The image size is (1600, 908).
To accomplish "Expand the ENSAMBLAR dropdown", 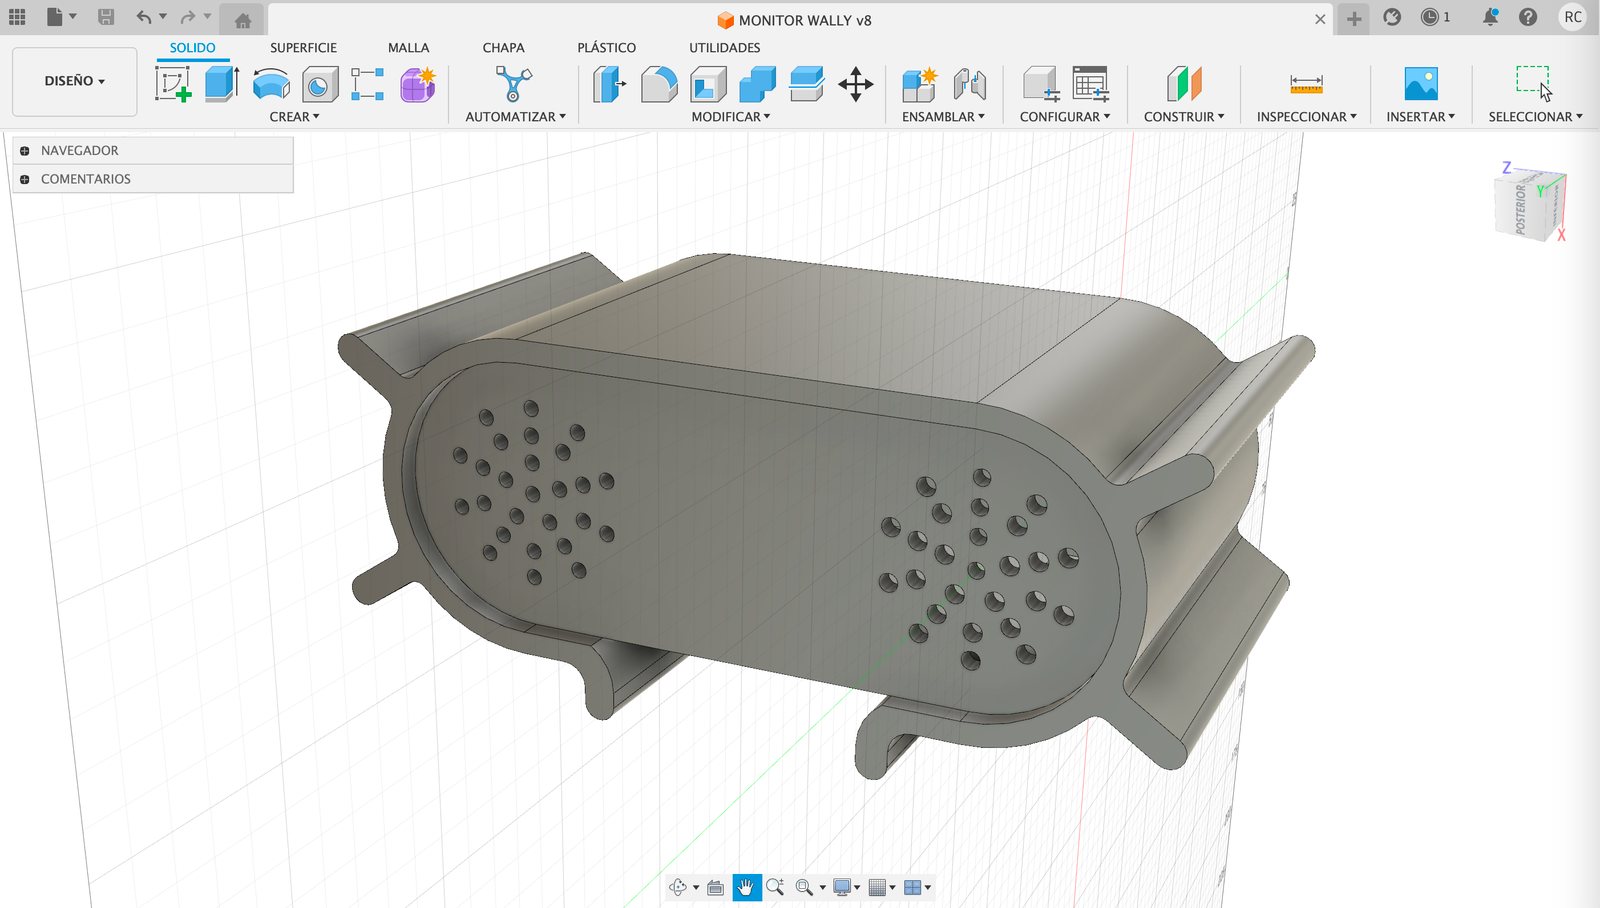I will tap(943, 117).
